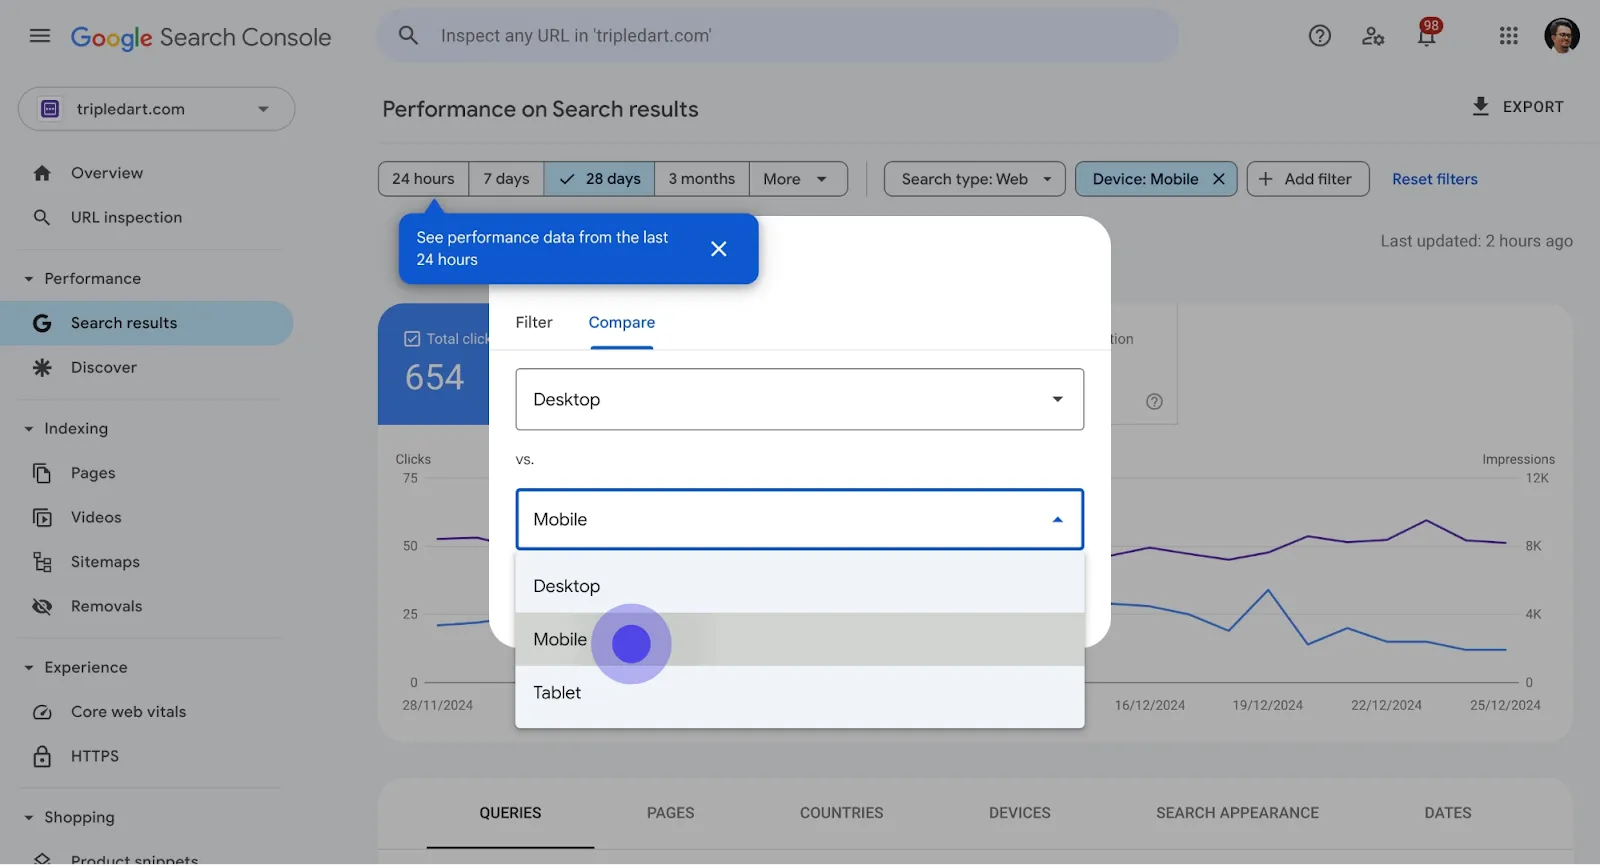Choose Desktop from the dropdown list
This screenshot has width=1600, height=865.
click(x=799, y=586)
